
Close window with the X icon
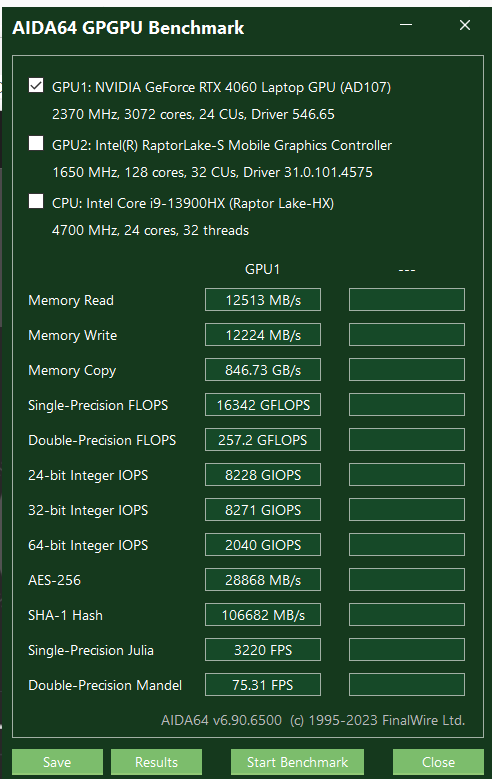click(x=465, y=25)
